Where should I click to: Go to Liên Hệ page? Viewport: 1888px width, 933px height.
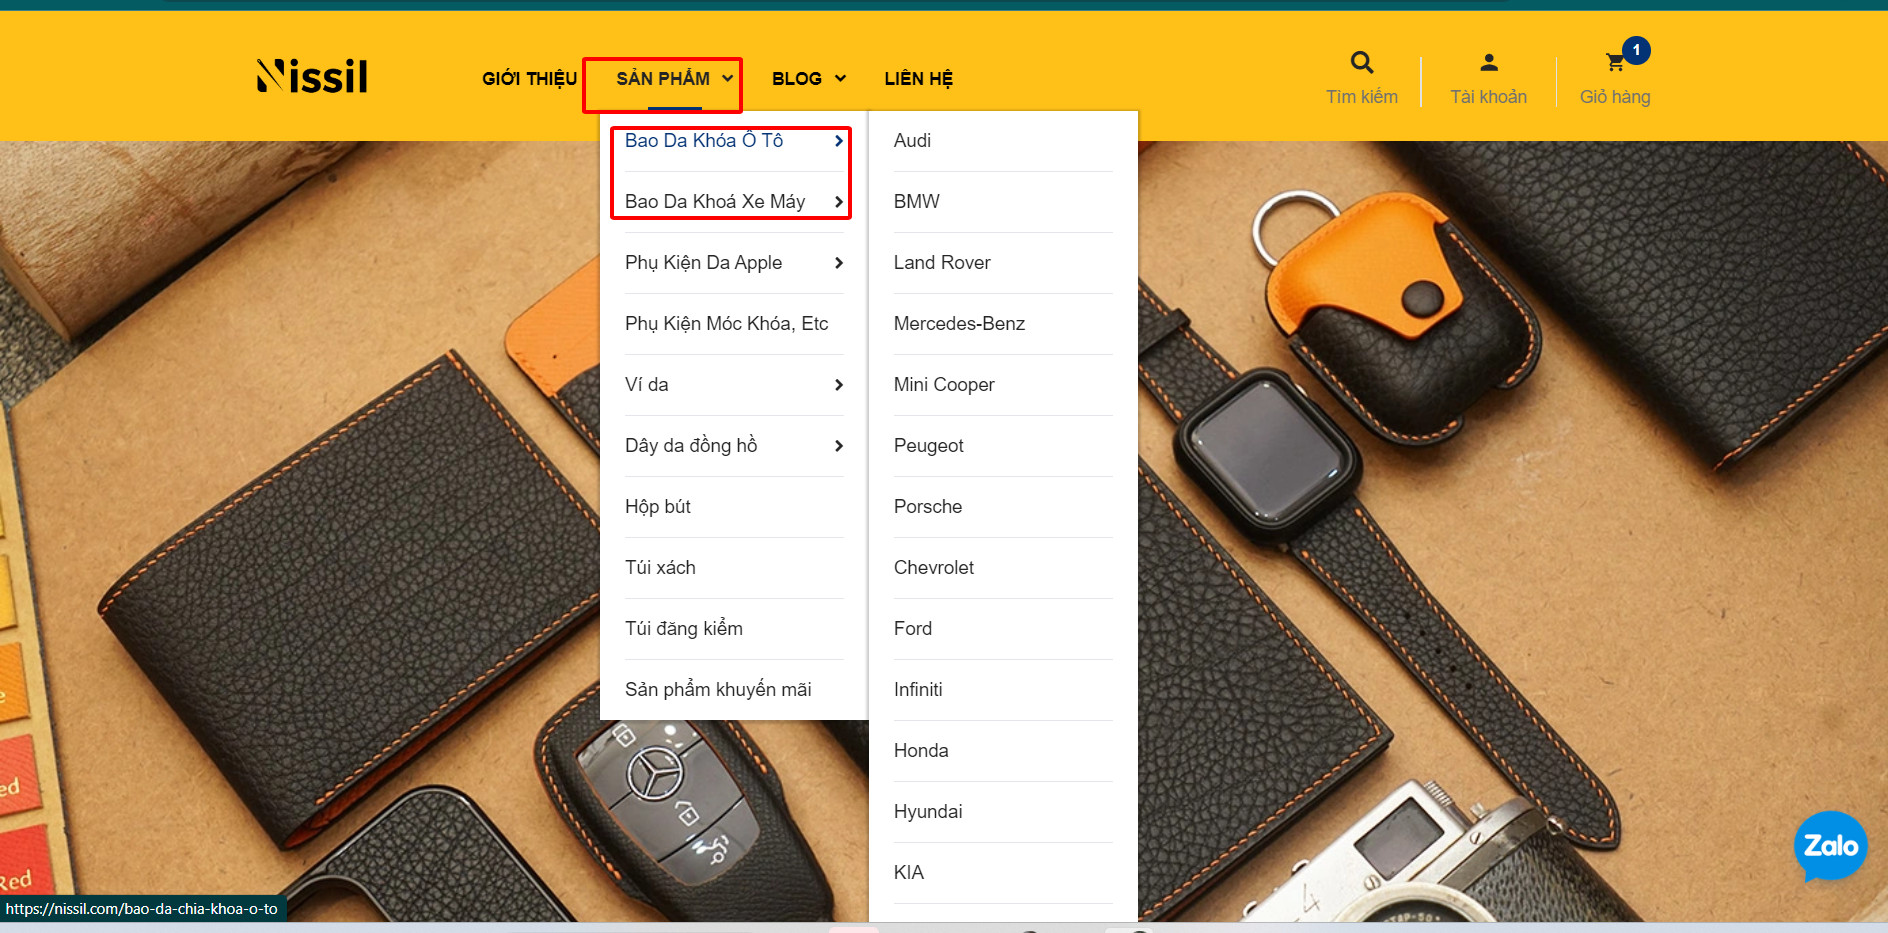point(918,78)
